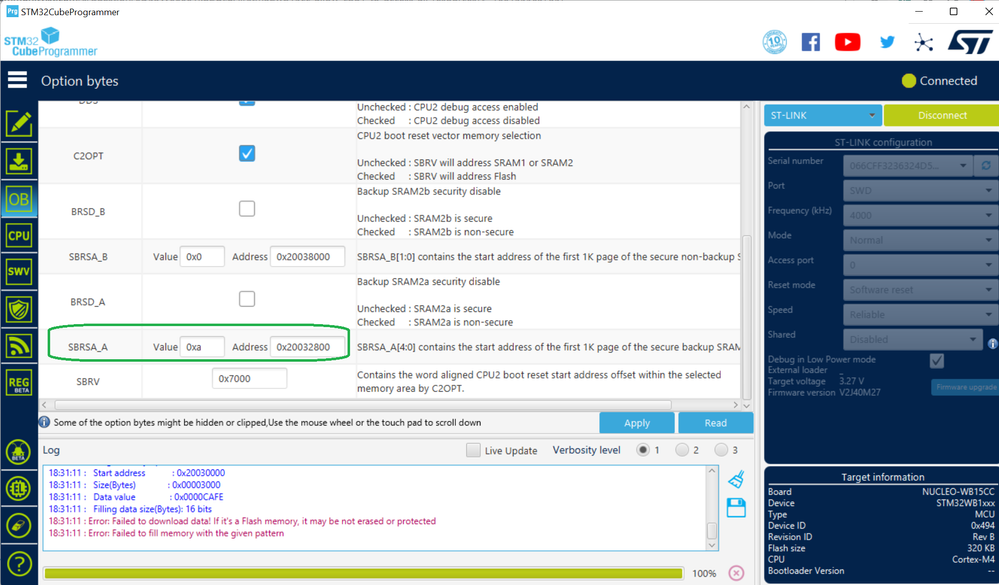The height and width of the screenshot is (585, 999).
Task: Click the log panel vertical scrollbar
Action: [712, 530]
